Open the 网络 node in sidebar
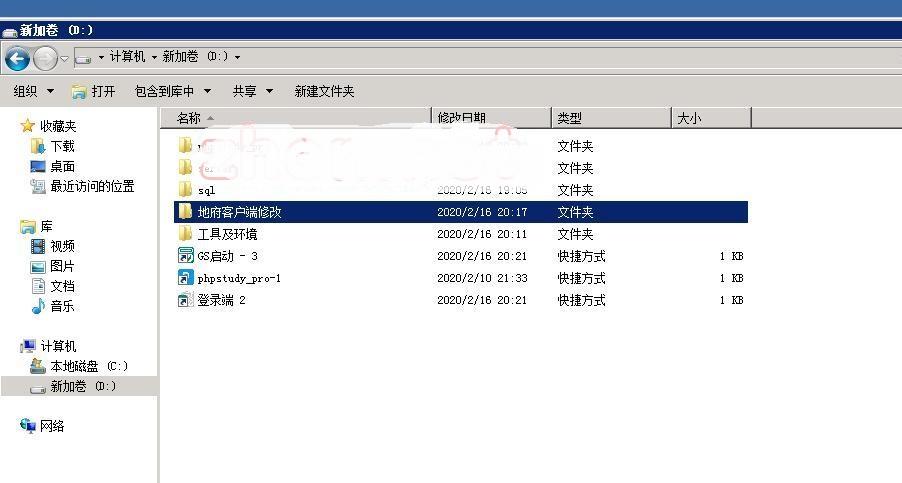The height and width of the screenshot is (483, 902). point(52,426)
